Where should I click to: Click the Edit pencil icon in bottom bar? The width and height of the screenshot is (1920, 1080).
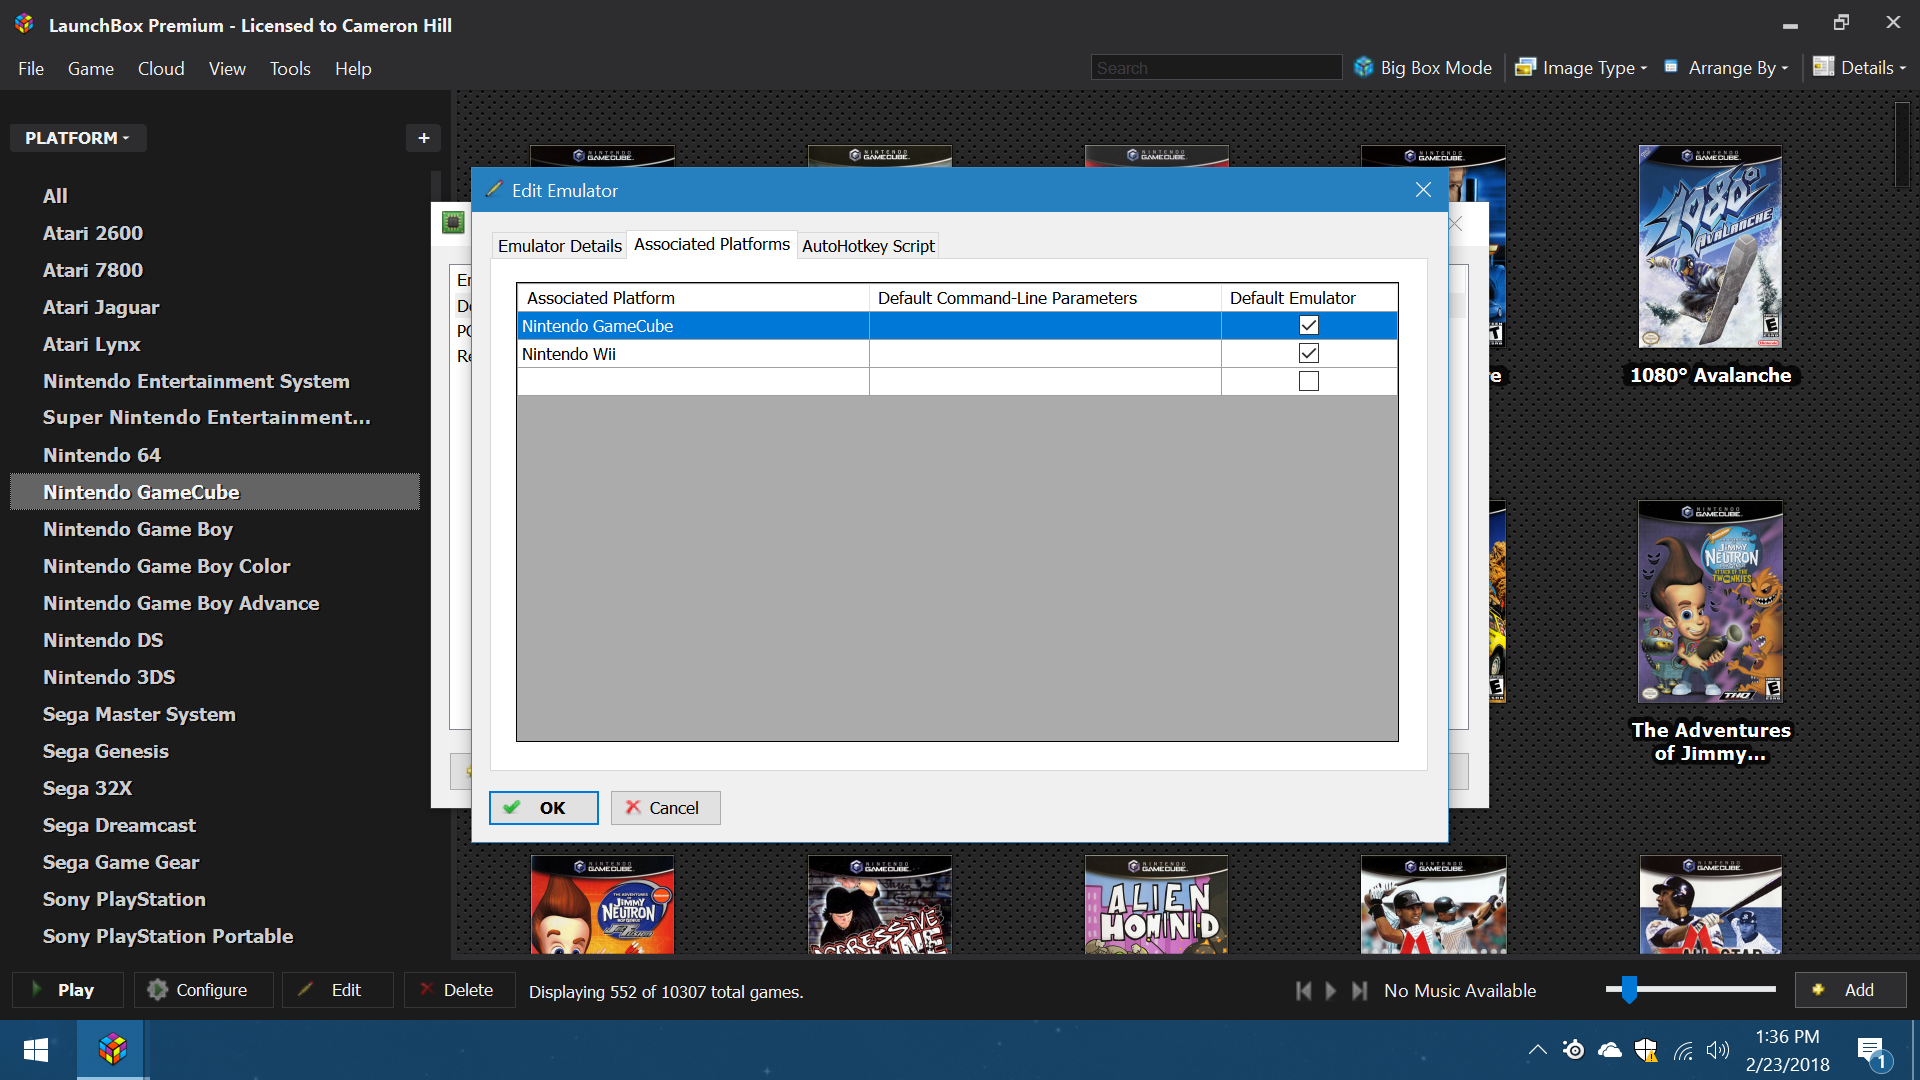(306, 989)
